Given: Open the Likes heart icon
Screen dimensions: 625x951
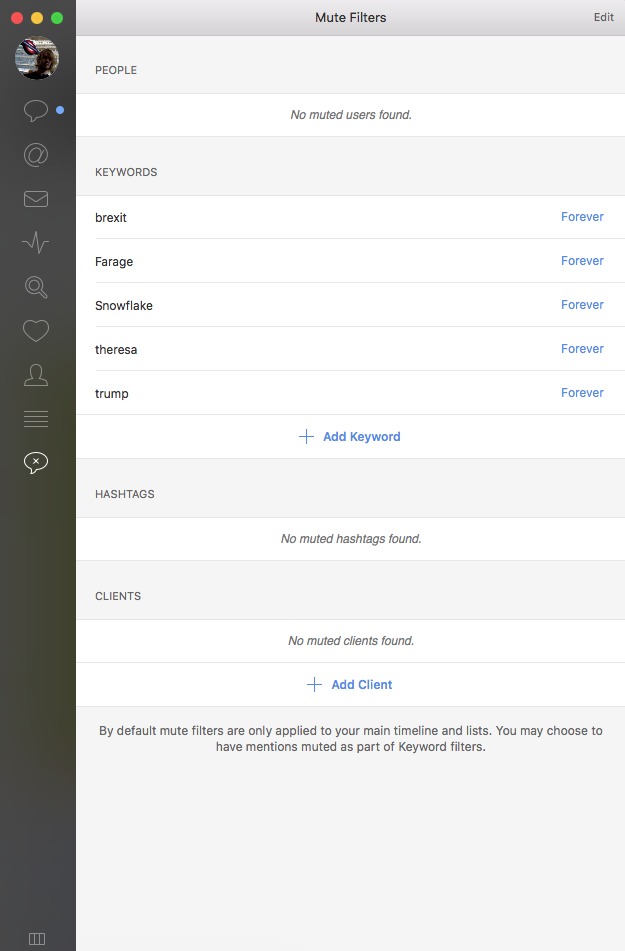Looking at the screenshot, I should click(x=36, y=331).
